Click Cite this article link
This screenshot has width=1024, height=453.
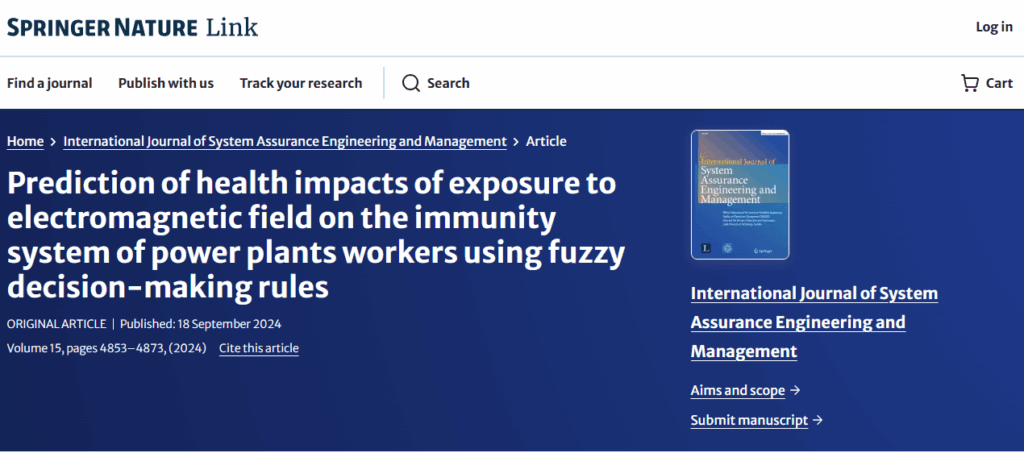[x=259, y=348]
